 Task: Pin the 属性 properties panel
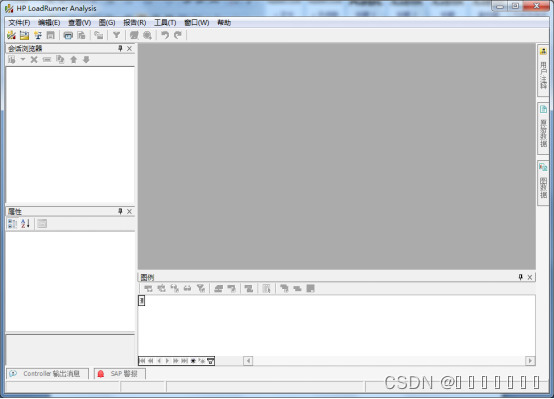(120, 211)
